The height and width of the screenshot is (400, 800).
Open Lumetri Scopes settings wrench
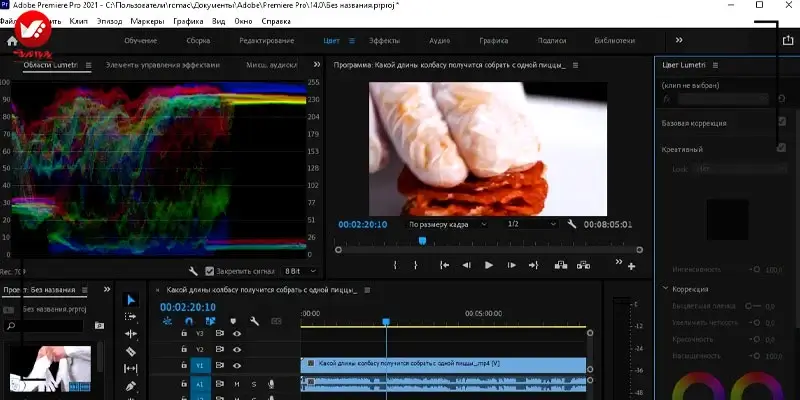[193, 271]
